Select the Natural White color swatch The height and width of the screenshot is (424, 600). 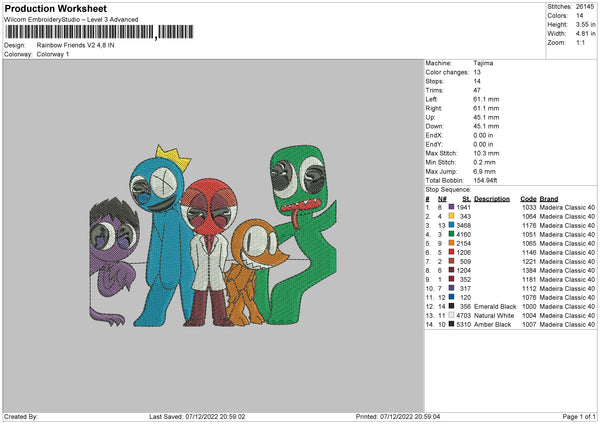(x=451, y=315)
